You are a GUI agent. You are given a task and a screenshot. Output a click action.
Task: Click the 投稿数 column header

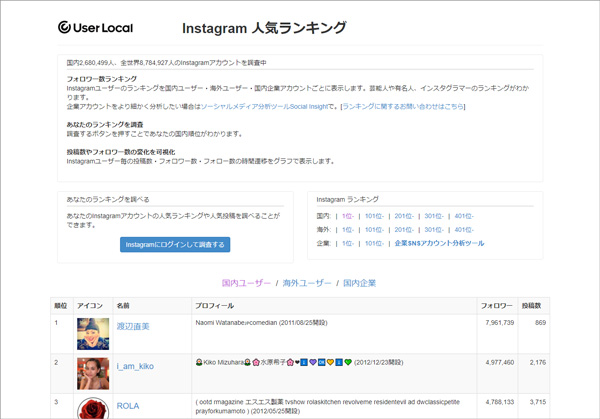tap(532, 306)
